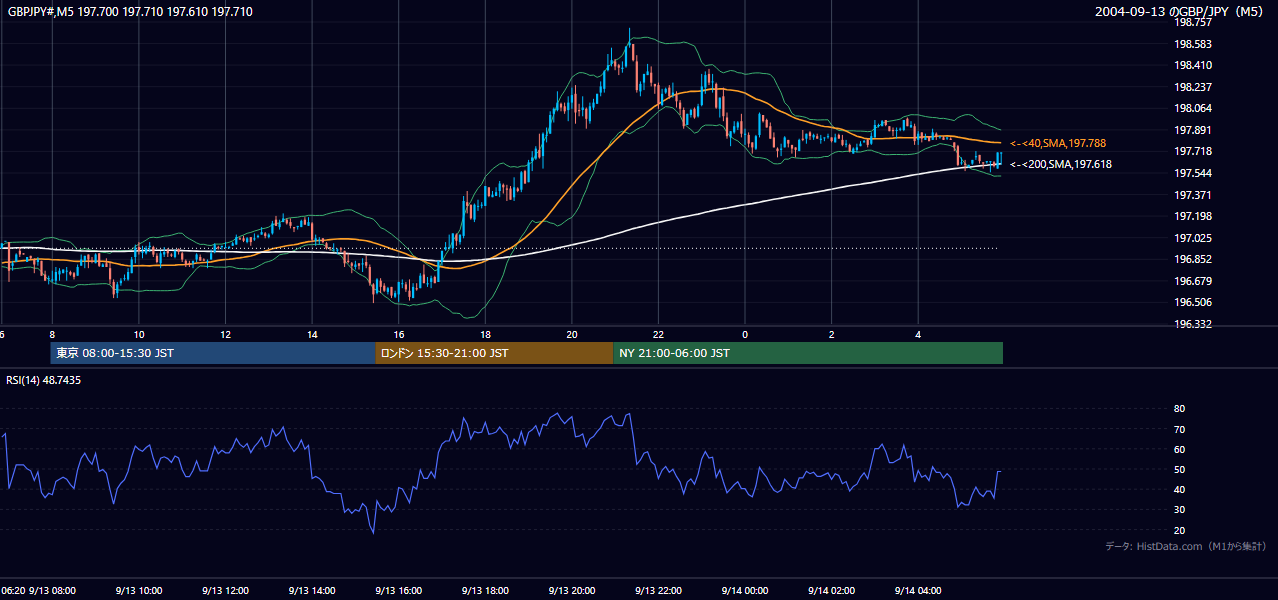Click hour tick 10 under the price chart
The image size is (1278, 600).
coord(139,334)
